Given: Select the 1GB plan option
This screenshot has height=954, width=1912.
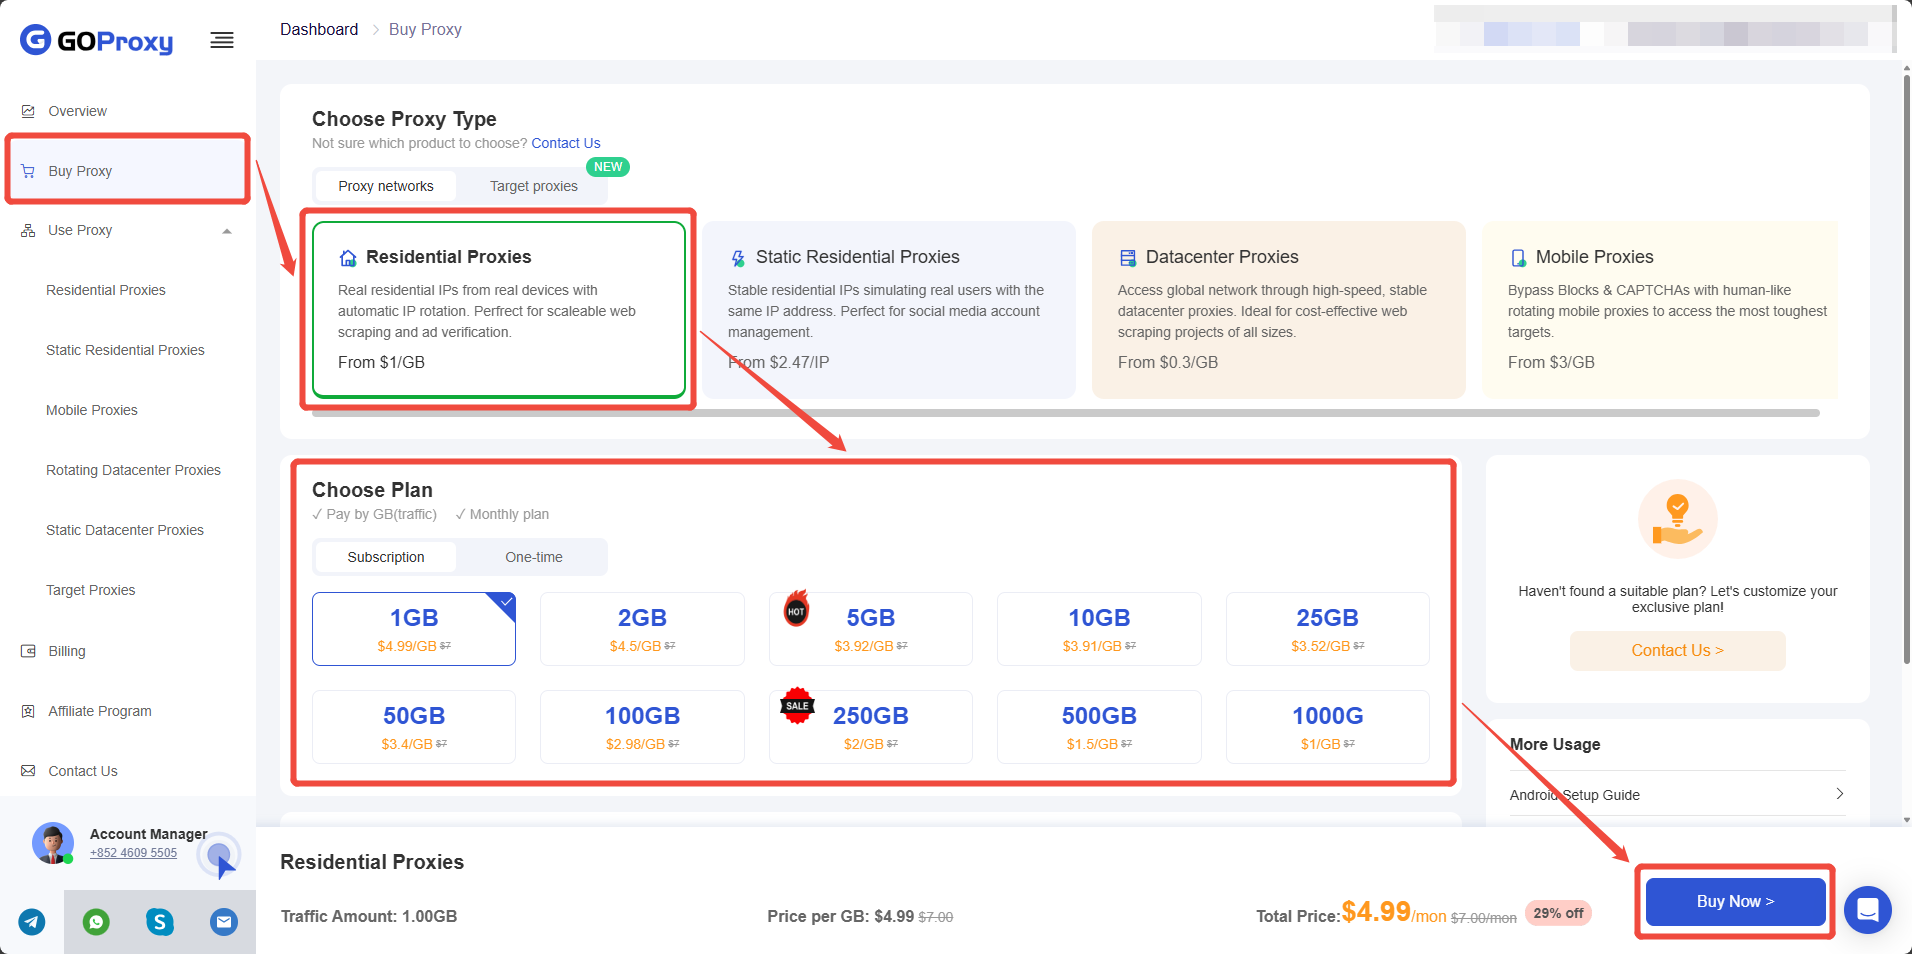Looking at the screenshot, I should click(414, 629).
